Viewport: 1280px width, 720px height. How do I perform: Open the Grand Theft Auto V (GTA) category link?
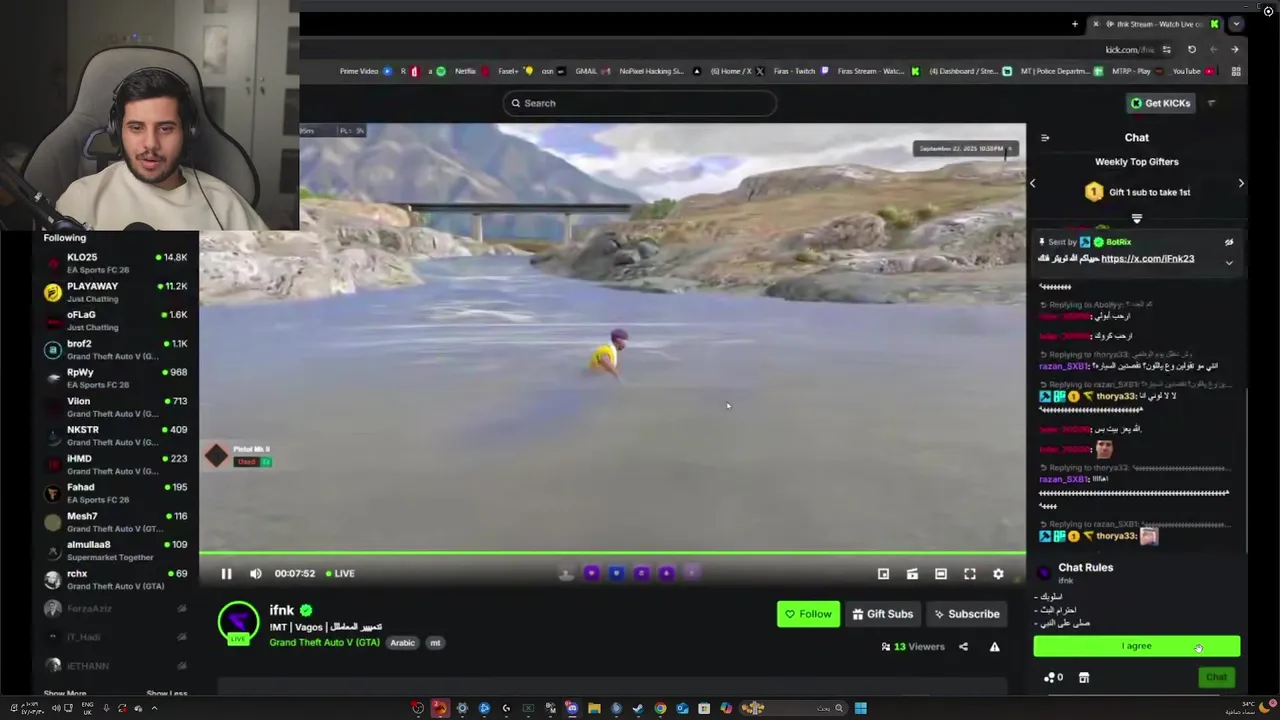(x=324, y=642)
